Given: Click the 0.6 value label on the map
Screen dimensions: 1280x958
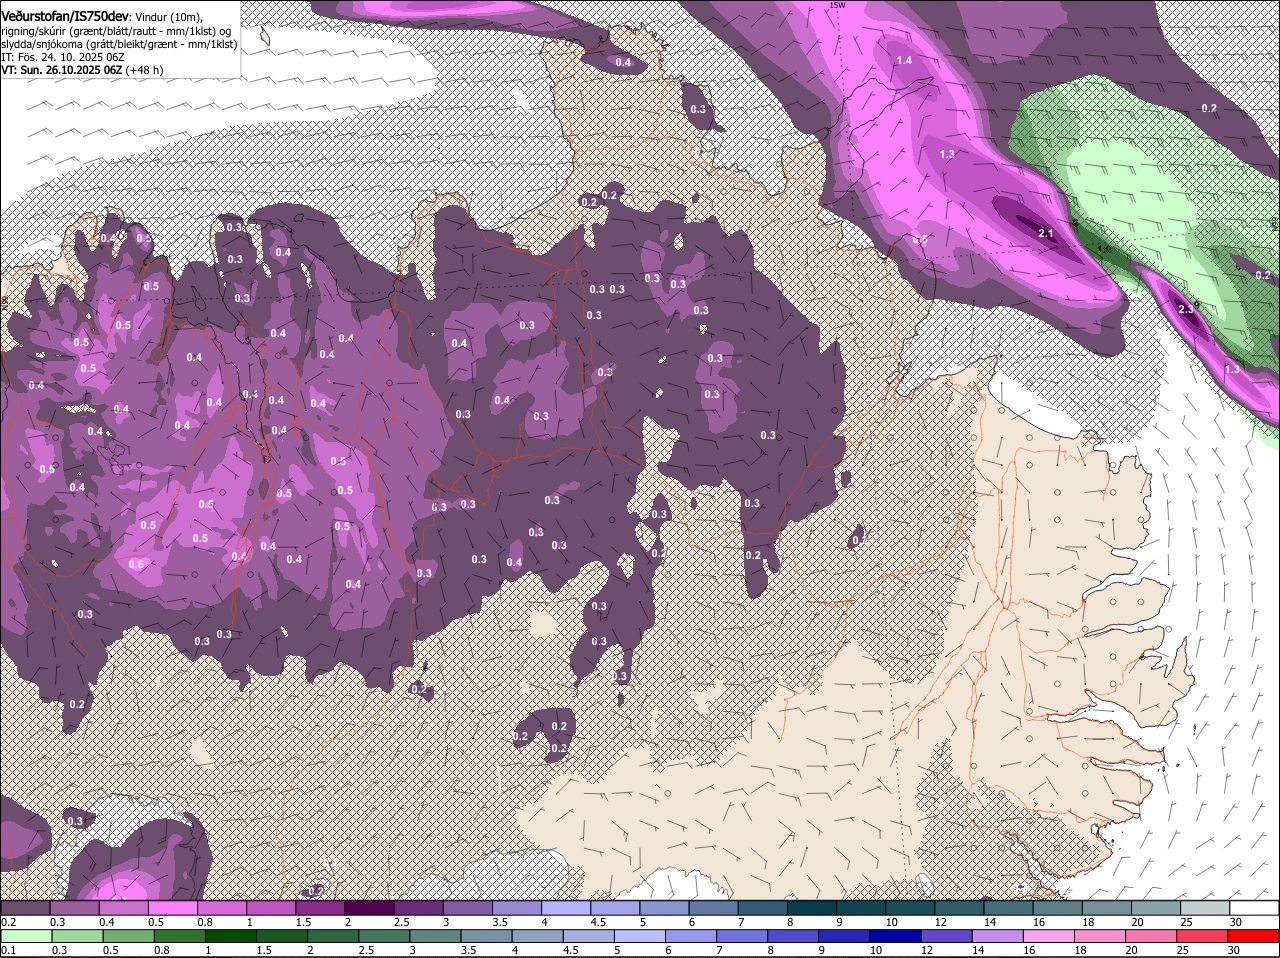Looking at the screenshot, I should [x=136, y=564].
